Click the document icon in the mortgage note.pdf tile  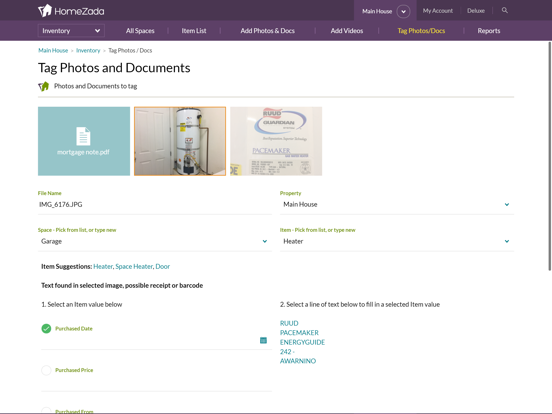tap(83, 136)
